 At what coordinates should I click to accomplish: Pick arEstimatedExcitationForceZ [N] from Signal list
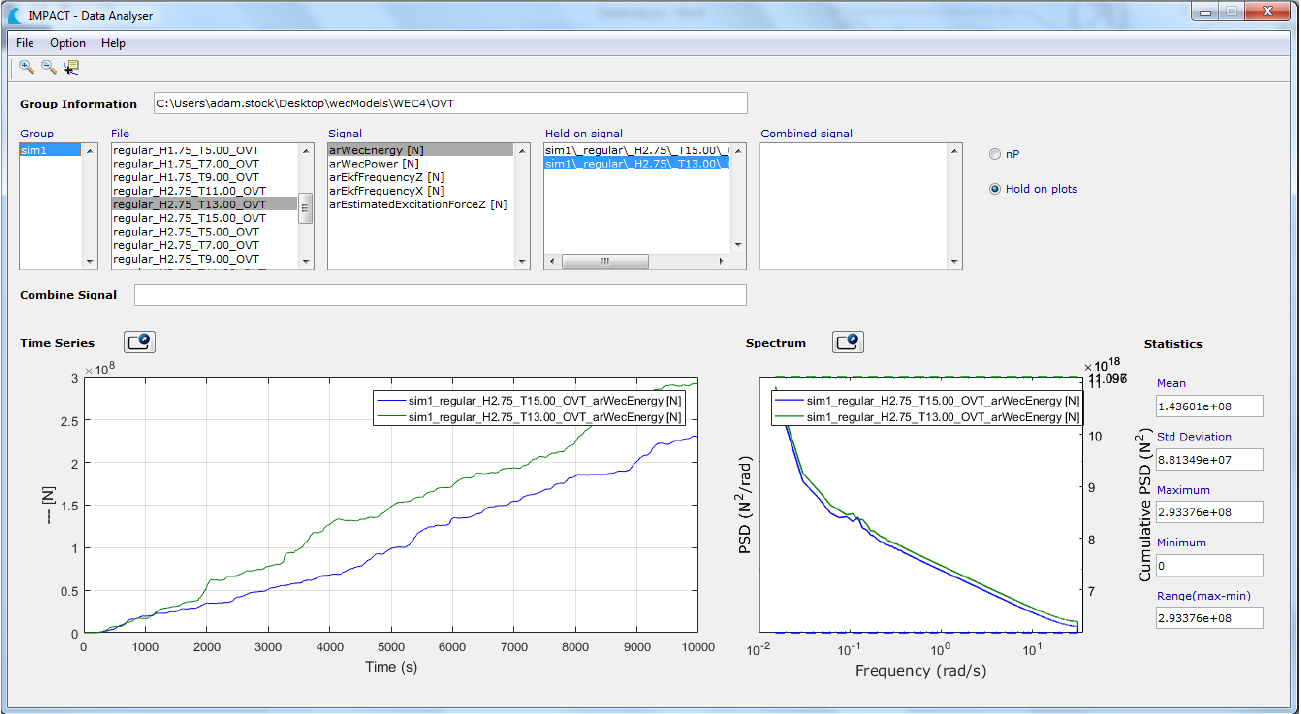tap(418, 204)
